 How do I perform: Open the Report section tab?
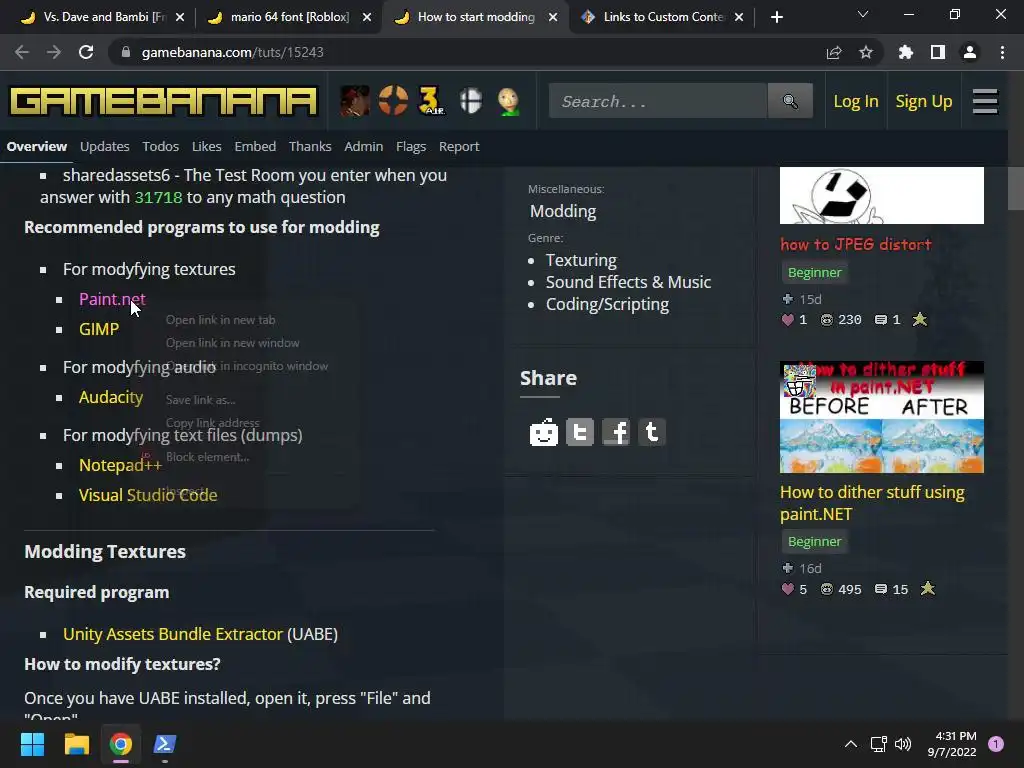(x=459, y=146)
